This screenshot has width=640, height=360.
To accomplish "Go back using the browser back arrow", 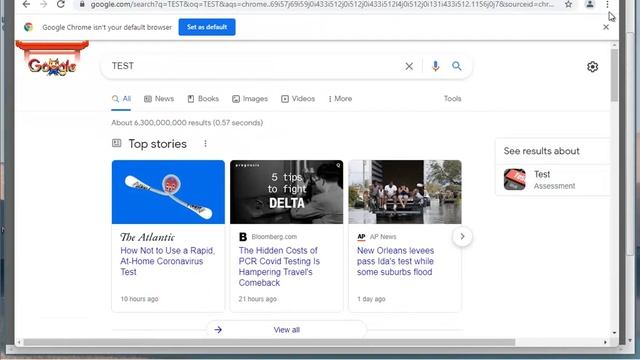I will [27, 4].
